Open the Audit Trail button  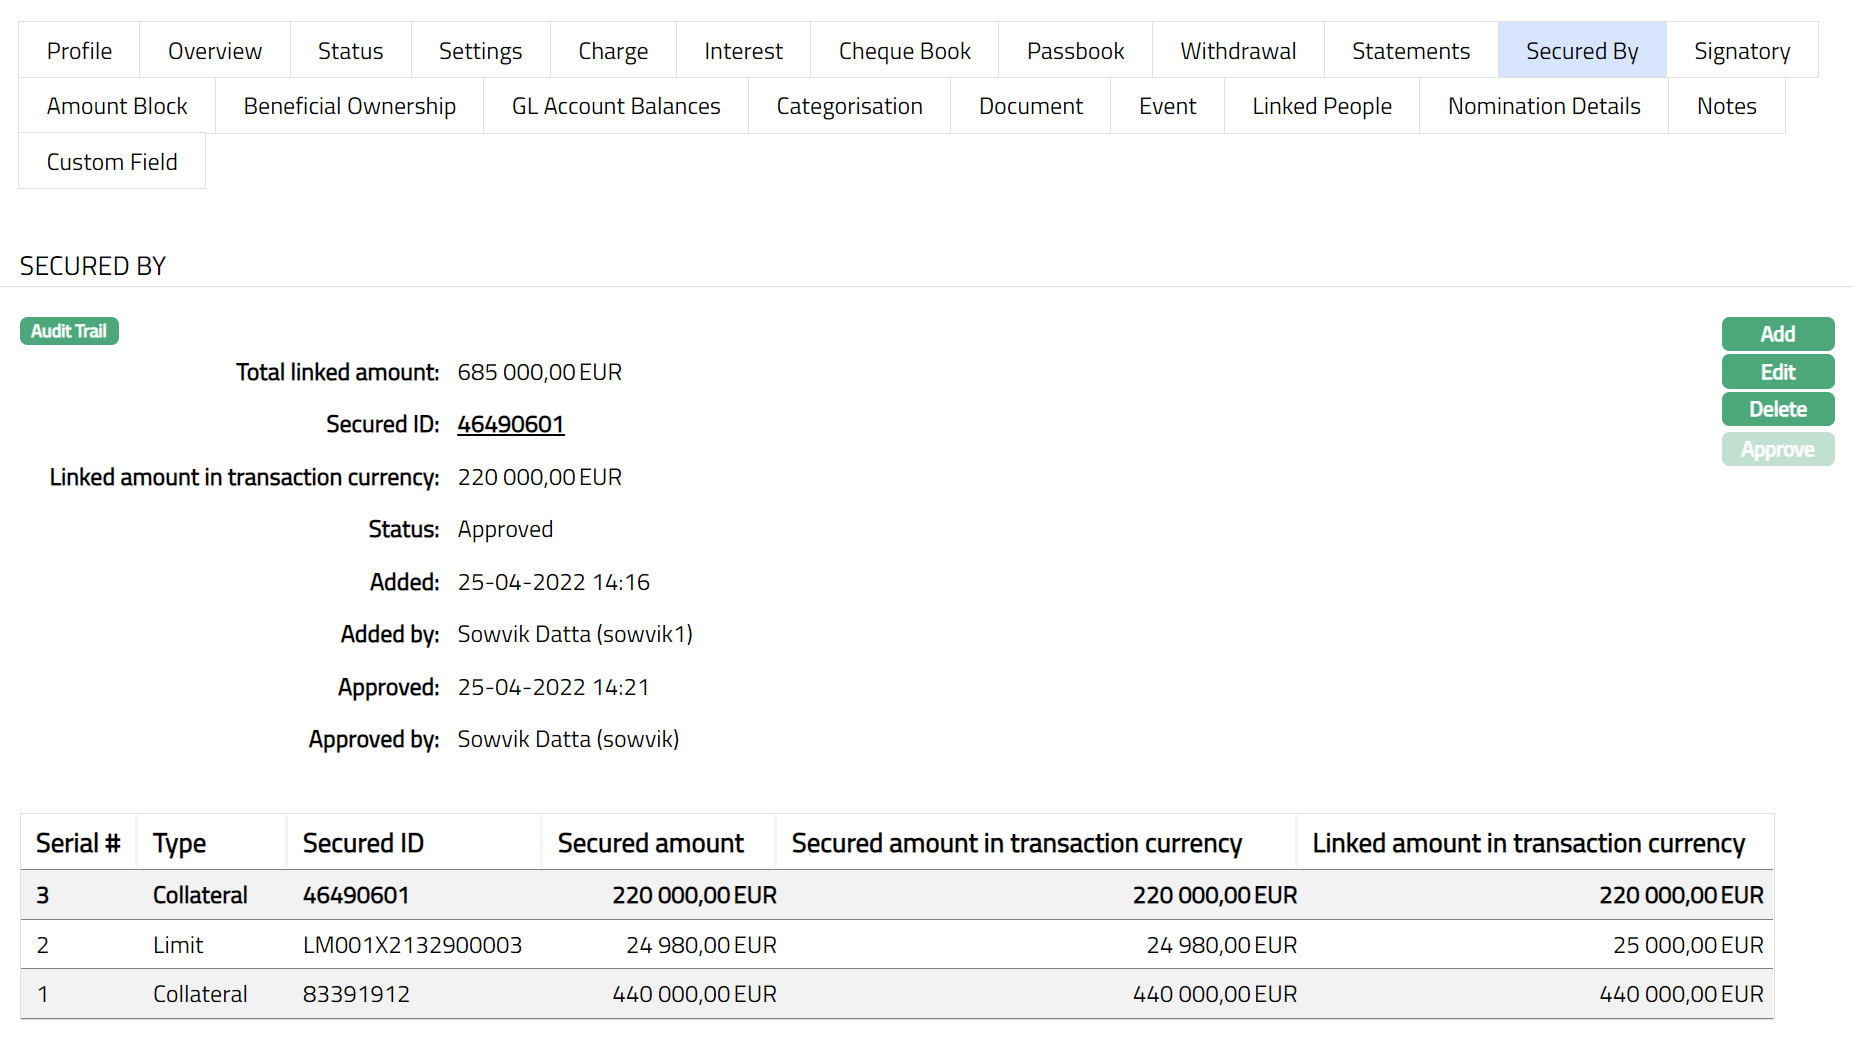(x=69, y=331)
